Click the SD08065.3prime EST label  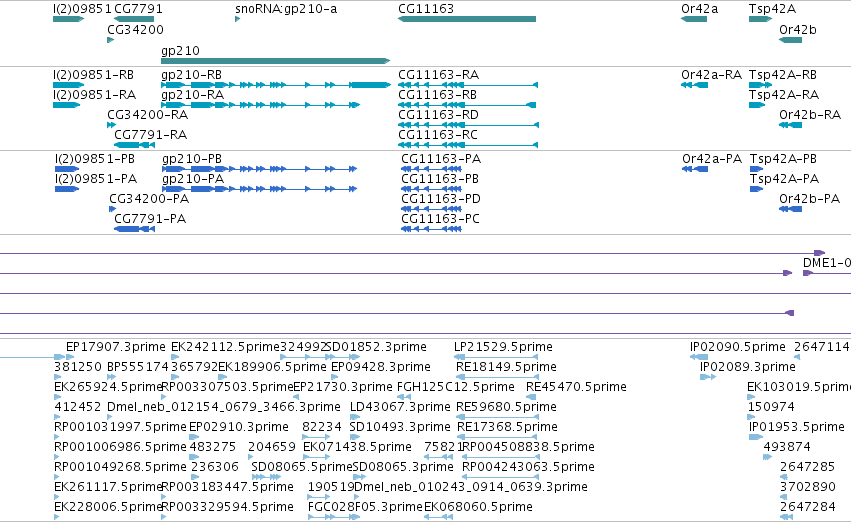click(x=403, y=467)
